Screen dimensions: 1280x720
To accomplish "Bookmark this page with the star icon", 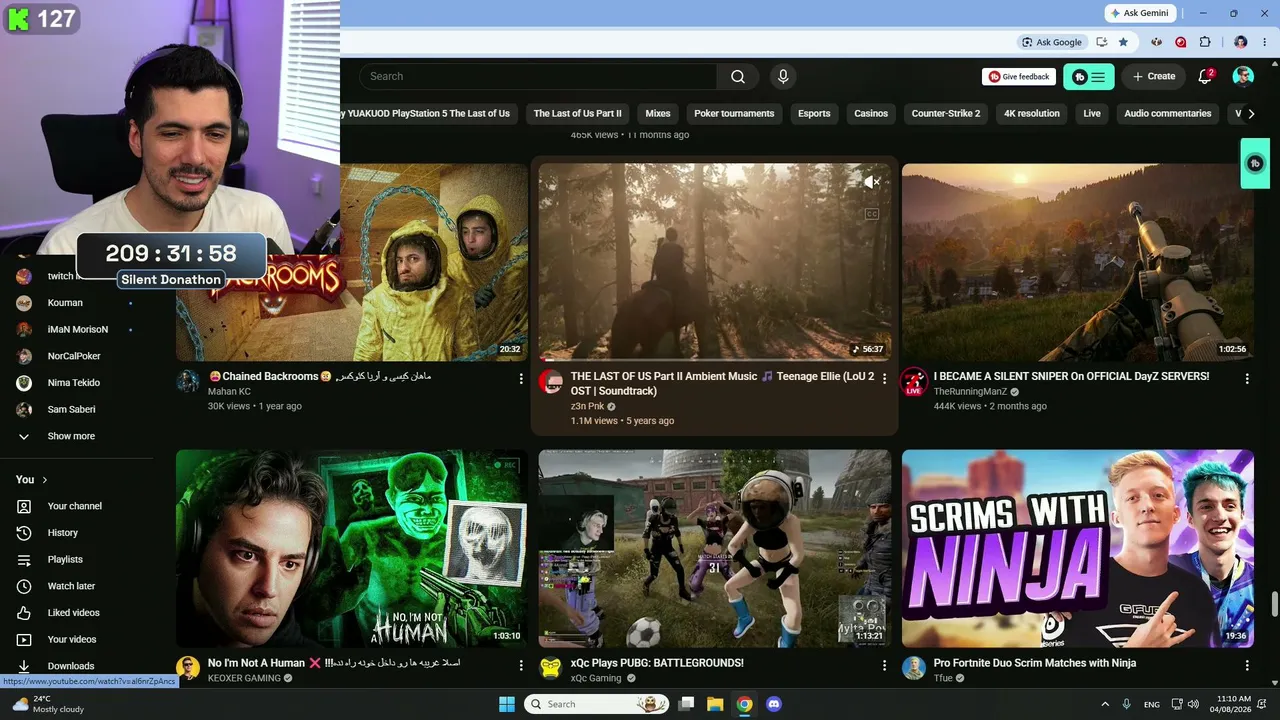I will pyautogui.click(x=1123, y=42).
